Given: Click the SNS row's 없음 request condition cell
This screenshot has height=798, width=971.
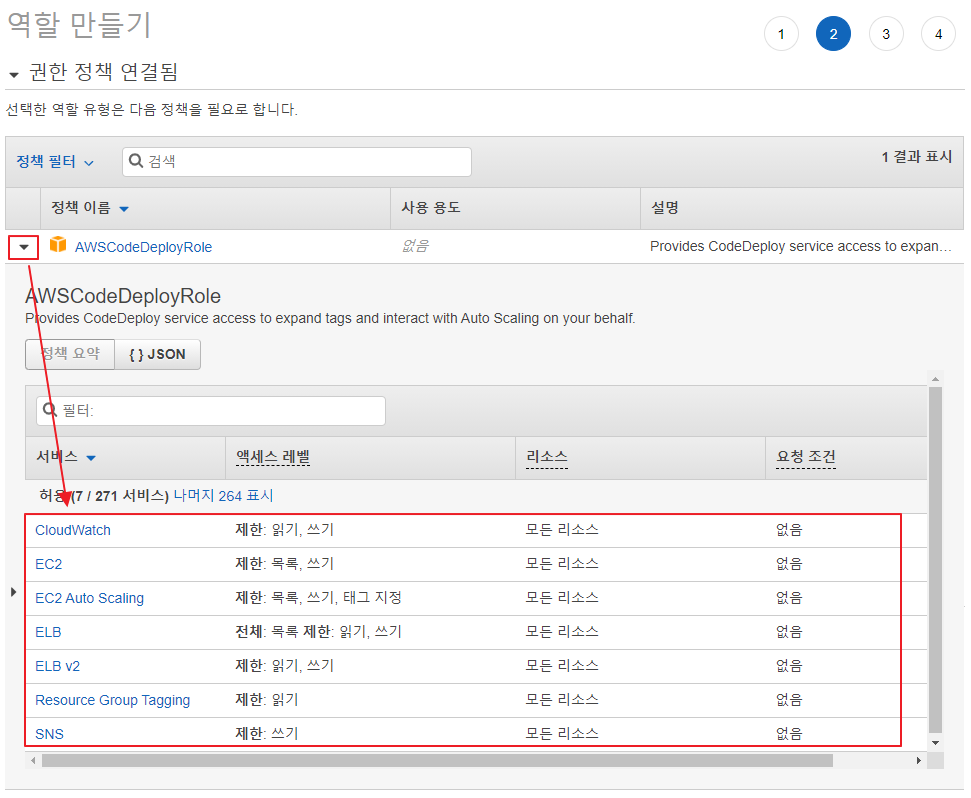Looking at the screenshot, I should [x=789, y=734].
